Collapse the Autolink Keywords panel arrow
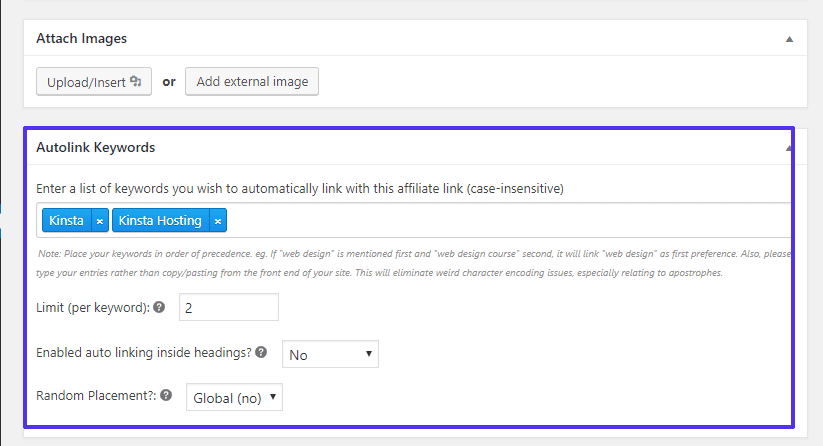Screen dimensions: 823x446 tap(789, 148)
